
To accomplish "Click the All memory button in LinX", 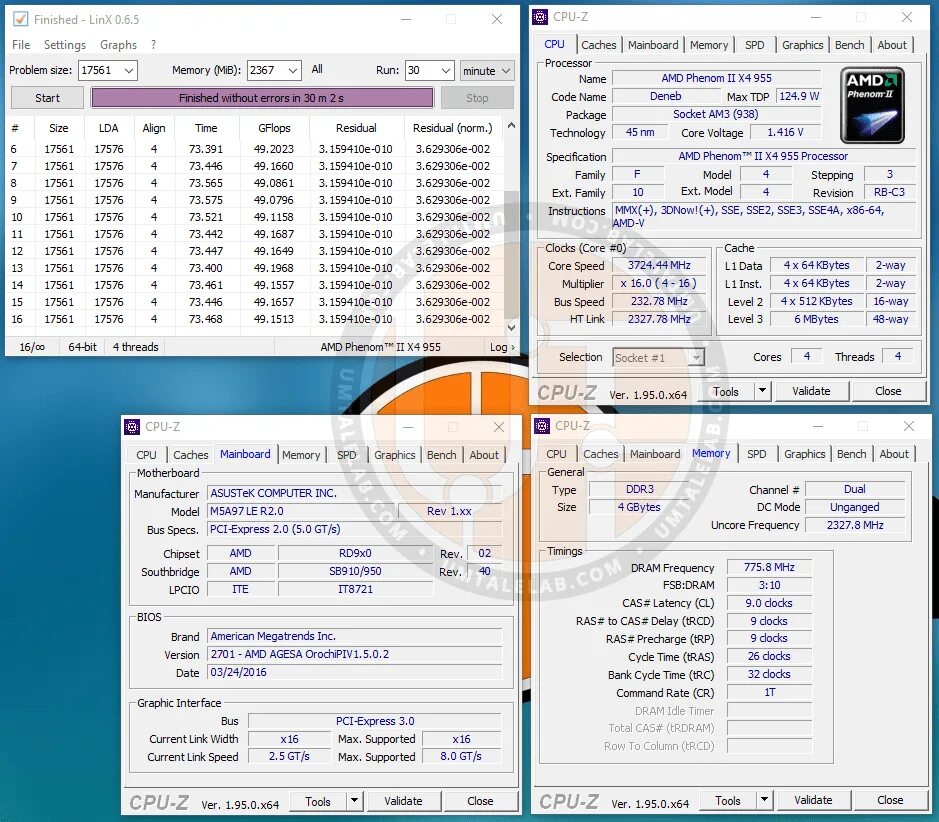I will click(x=317, y=69).
